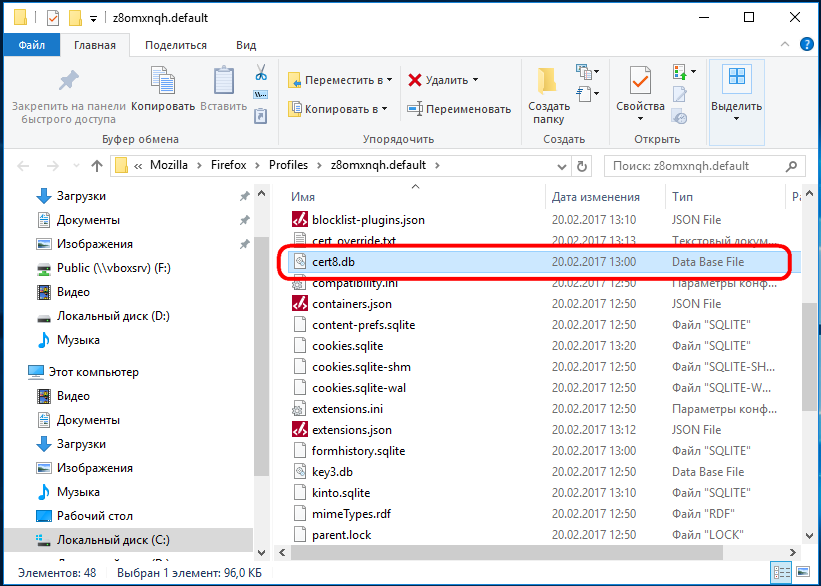Open the Delete dropdown arrow
This screenshot has height=586, width=821.
(x=475, y=80)
